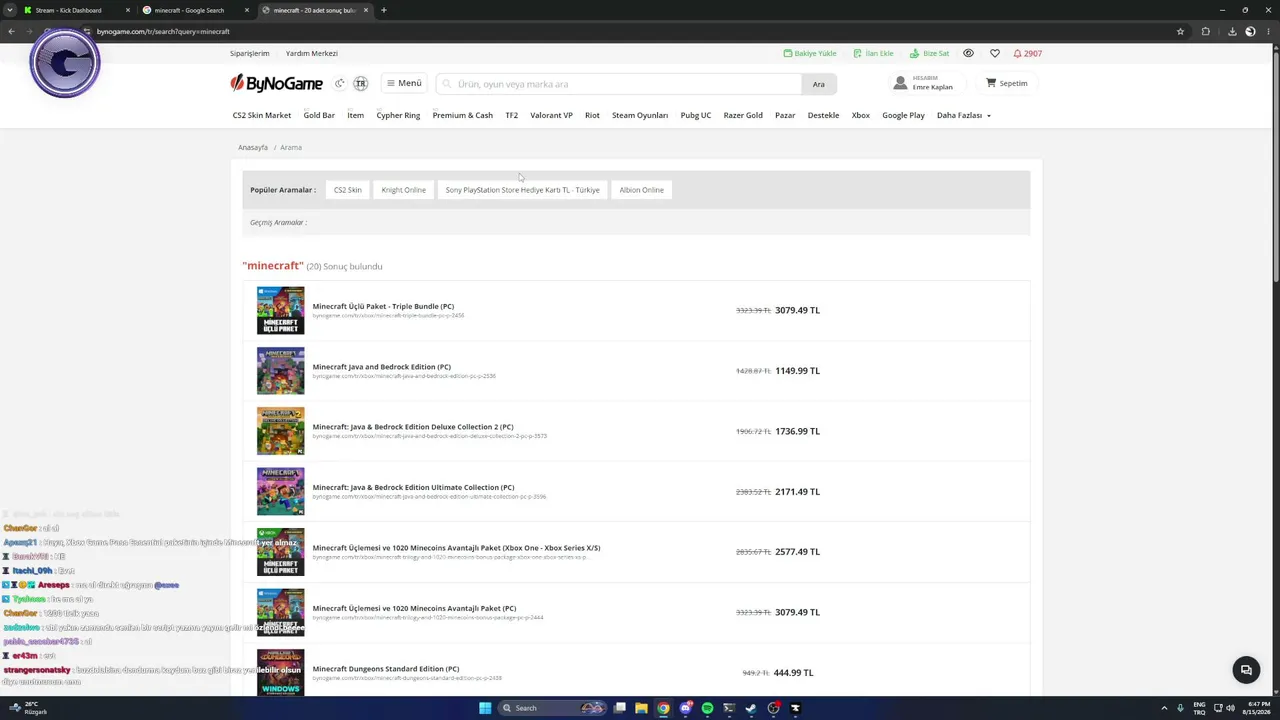Bookmark this page with star icon
The width and height of the screenshot is (1280, 720).
point(1180,31)
